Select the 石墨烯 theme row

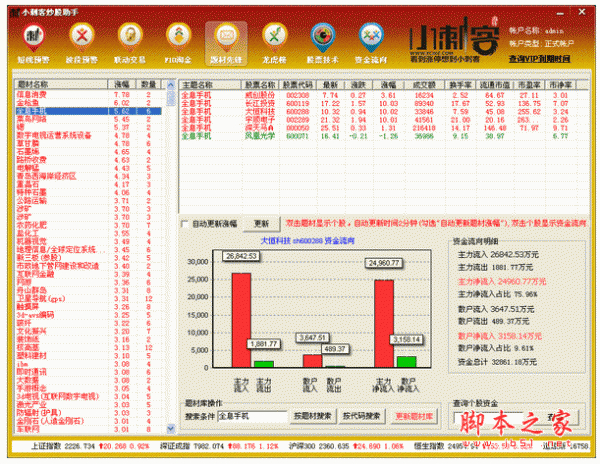tap(88, 151)
